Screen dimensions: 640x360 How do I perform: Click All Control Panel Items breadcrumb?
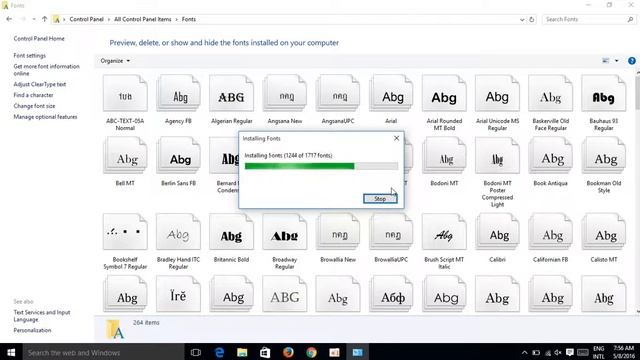pyautogui.click(x=143, y=19)
